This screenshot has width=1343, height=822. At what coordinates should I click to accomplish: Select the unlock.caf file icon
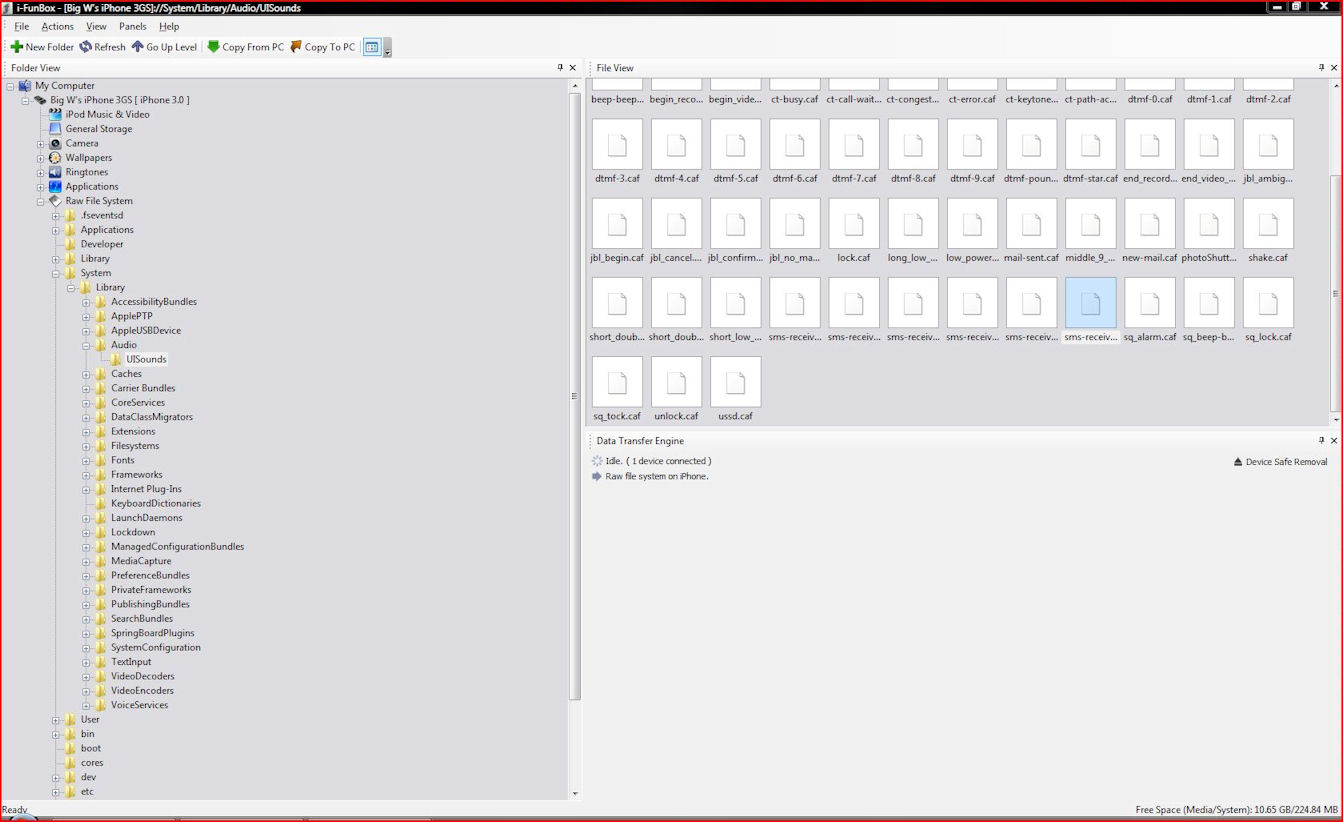[x=676, y=381]
